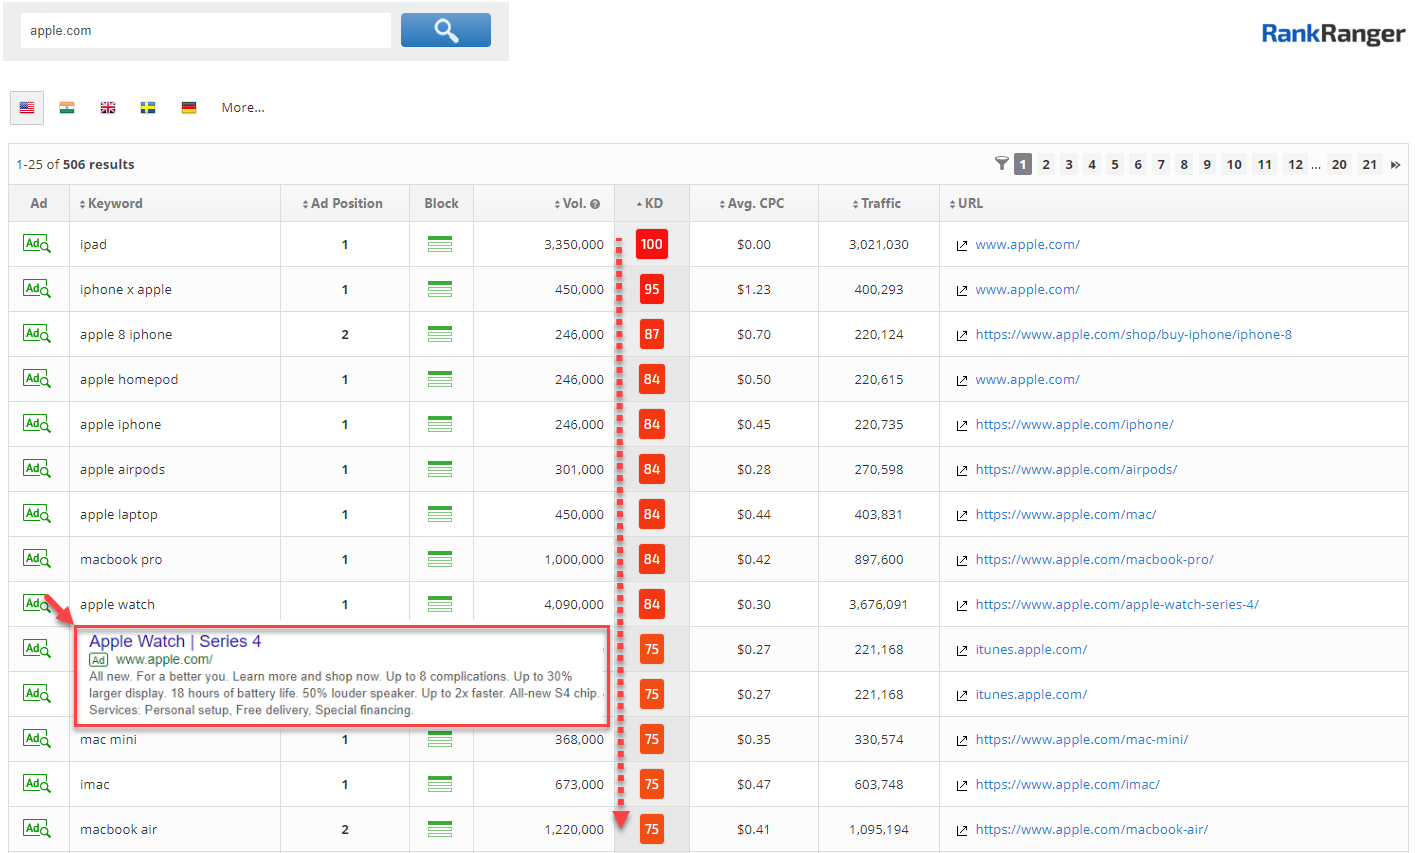Click the Apple Watch Series 4 ad title

point(175,641)
